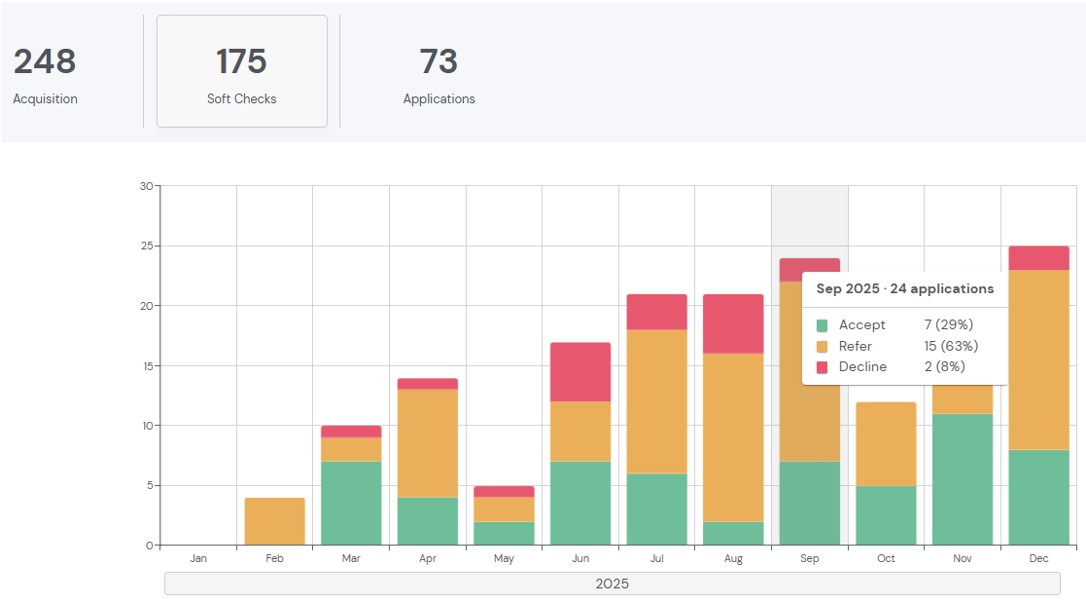Click the 2025 range selector bar
The height and width of the screenshot is (614, 1086).
612,583
